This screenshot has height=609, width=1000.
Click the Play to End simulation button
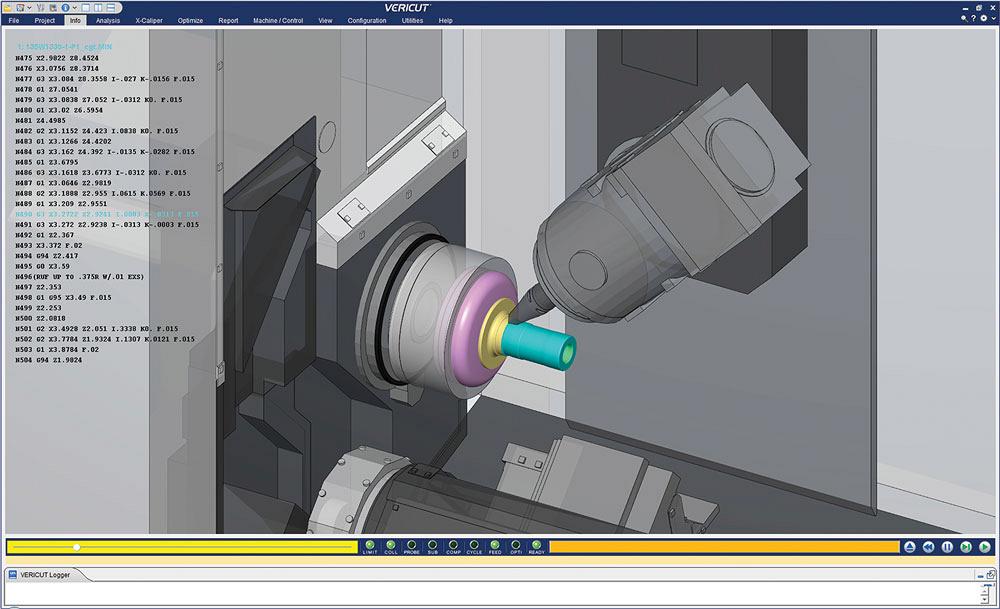pyautogui.click(x=985, y=547)
